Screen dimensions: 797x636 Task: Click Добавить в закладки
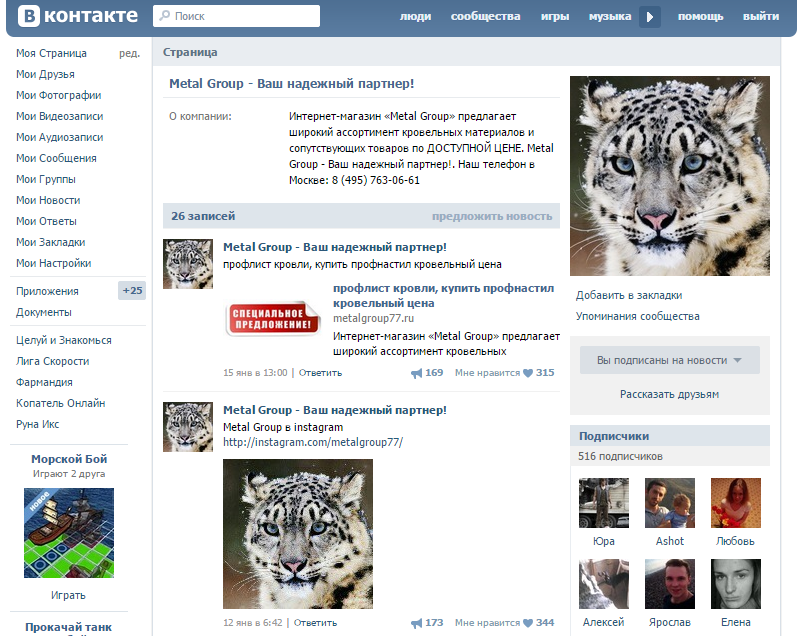pos(629,295)
